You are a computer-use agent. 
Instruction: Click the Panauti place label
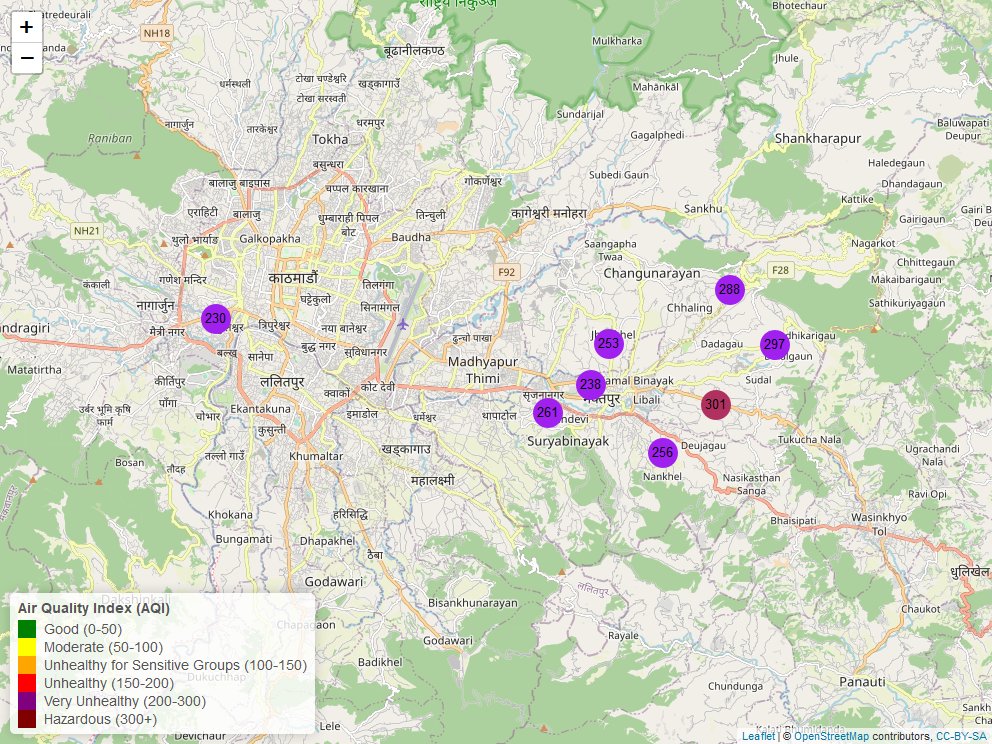coord(862,682)
